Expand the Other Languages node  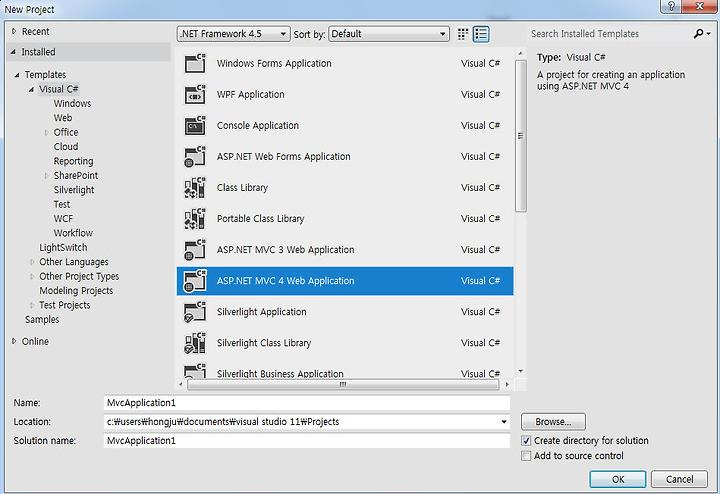pyautogui.click(x=32, y=262)
